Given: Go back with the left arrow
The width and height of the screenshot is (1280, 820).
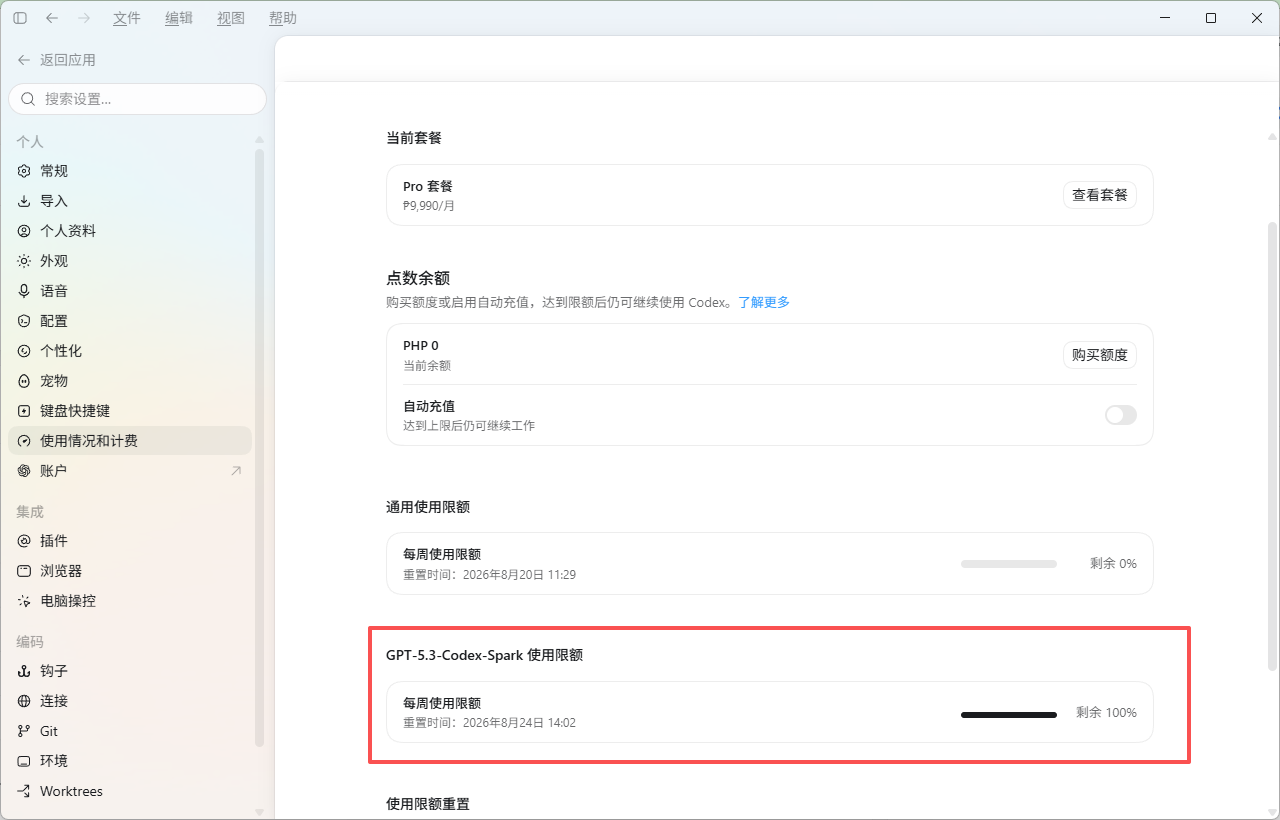Looking at the screenshot, I should pos(52,18).
